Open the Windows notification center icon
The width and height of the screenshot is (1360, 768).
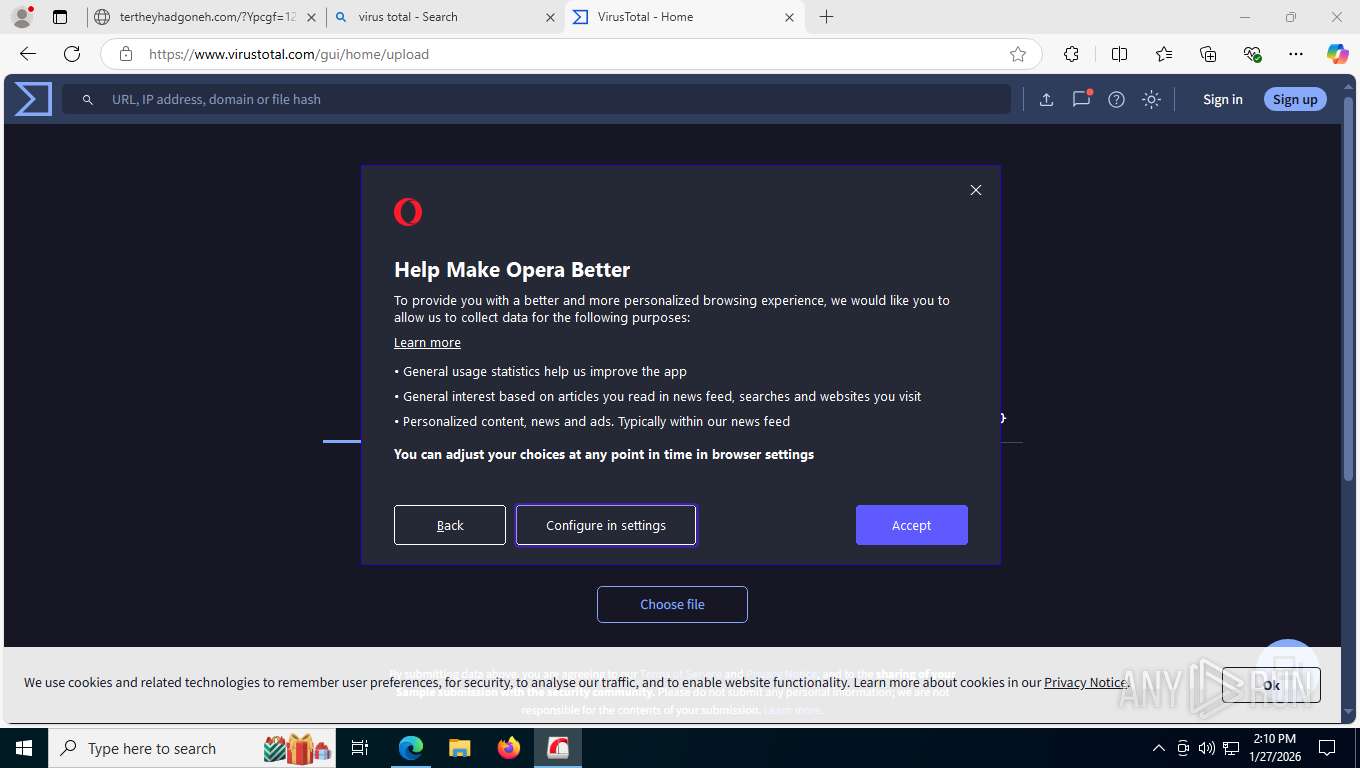1327,748
